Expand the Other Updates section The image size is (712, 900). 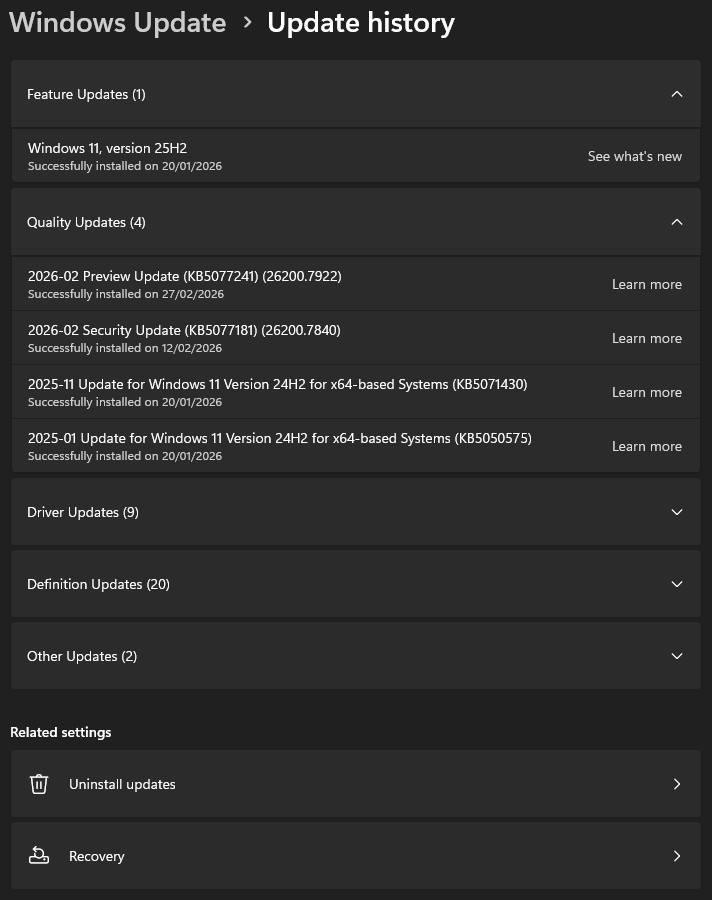[676, 656]
